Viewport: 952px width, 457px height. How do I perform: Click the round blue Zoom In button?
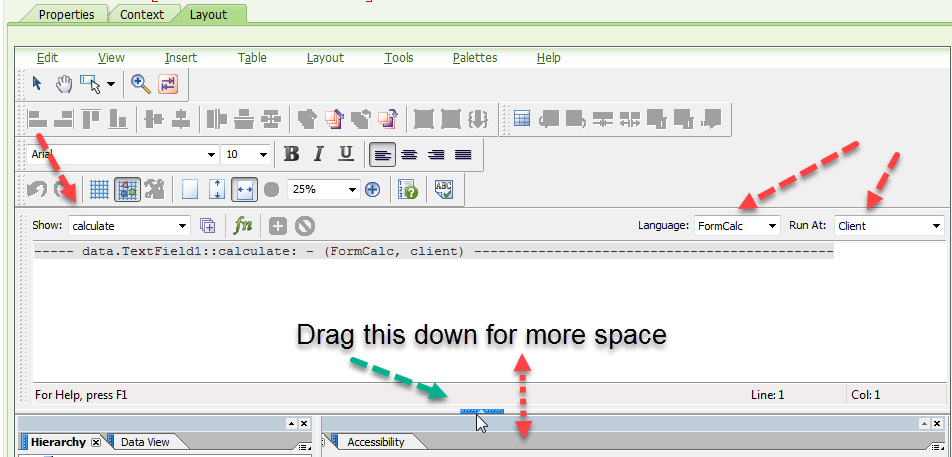click(x=372, y=189)
